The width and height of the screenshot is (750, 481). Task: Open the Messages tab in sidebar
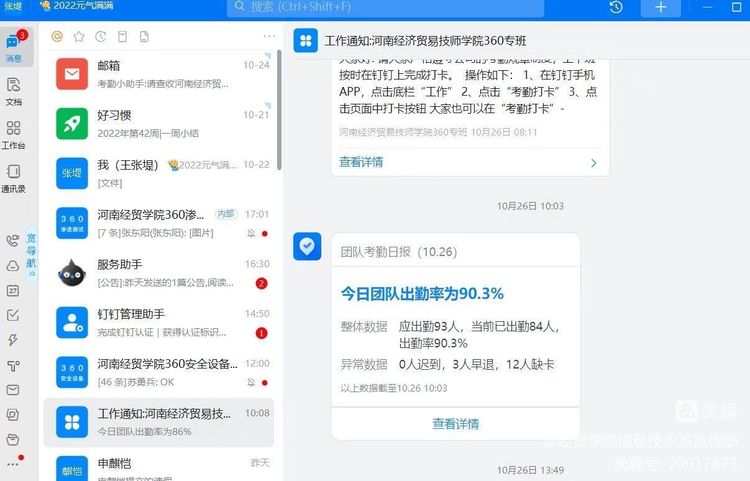point(14,47)
